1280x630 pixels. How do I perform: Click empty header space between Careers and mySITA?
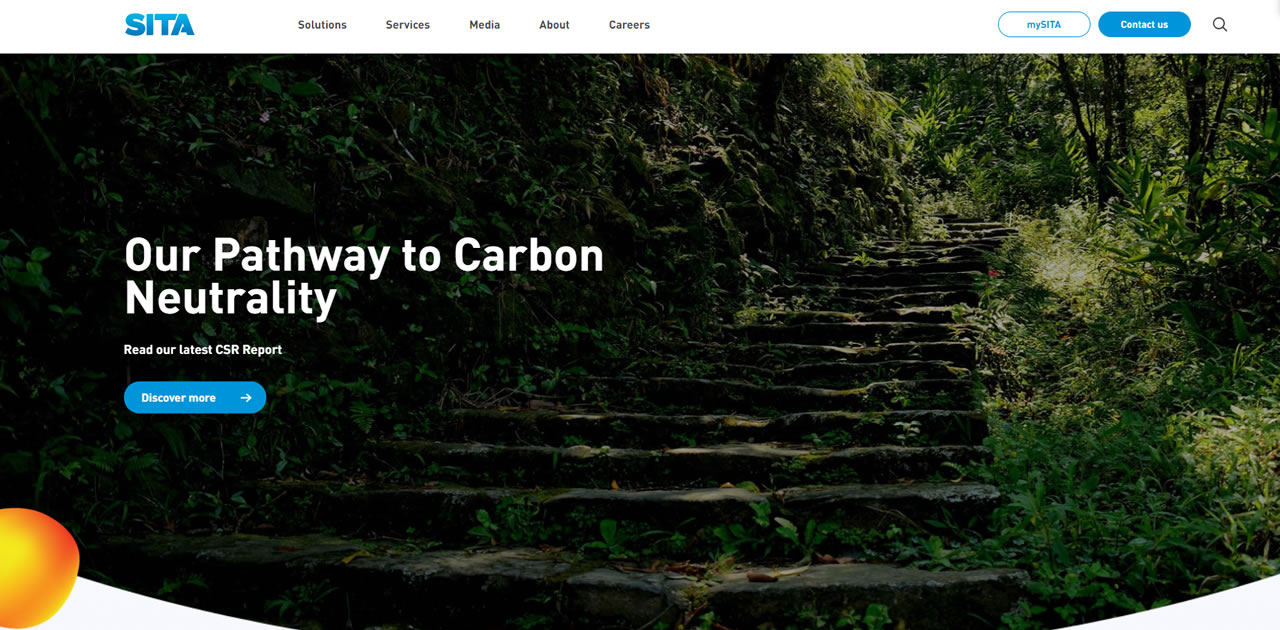pos(820,25)
